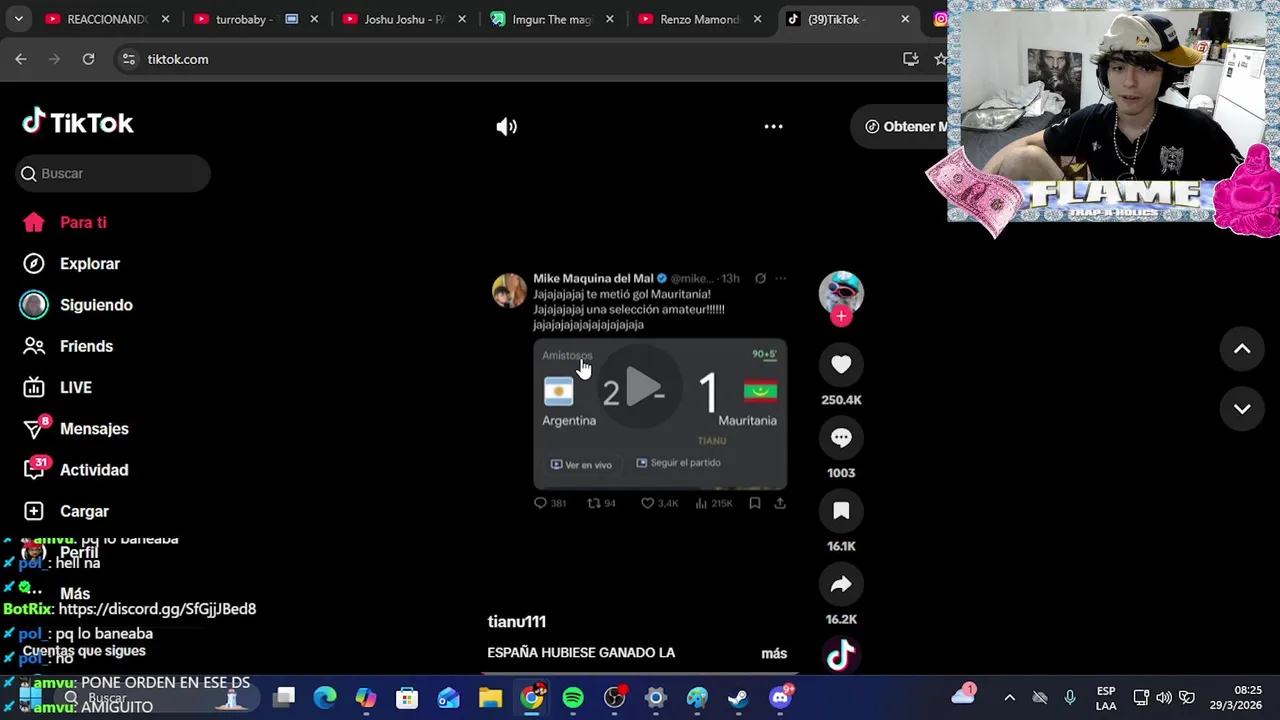Viewport: 1280px width, 720px height.
Task: Open Spotify from the taskbar
Action: pos(573,697)
